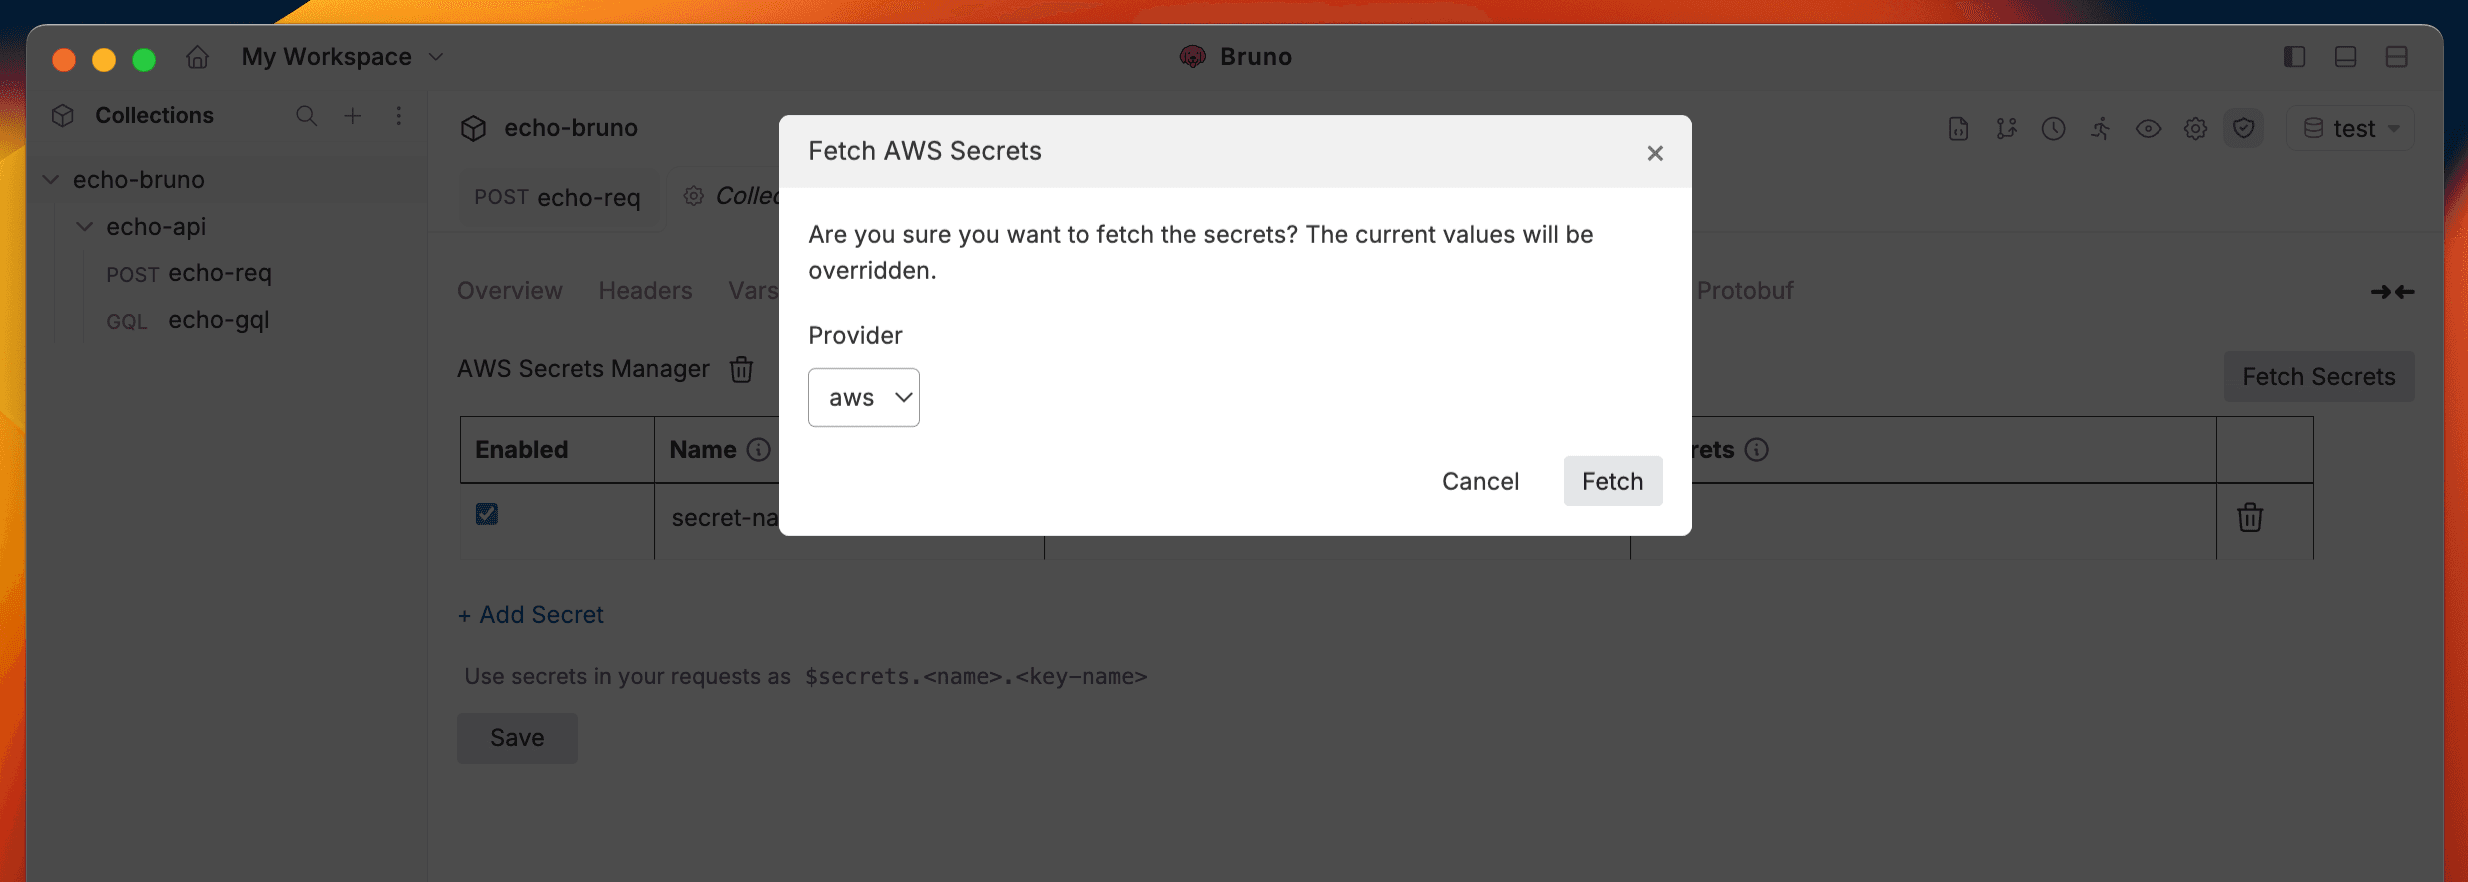Image resolution: width=2468 pixels, height=882 pixels.
Task: Click the split view layout icon
Action: [x=2397, y=57]
